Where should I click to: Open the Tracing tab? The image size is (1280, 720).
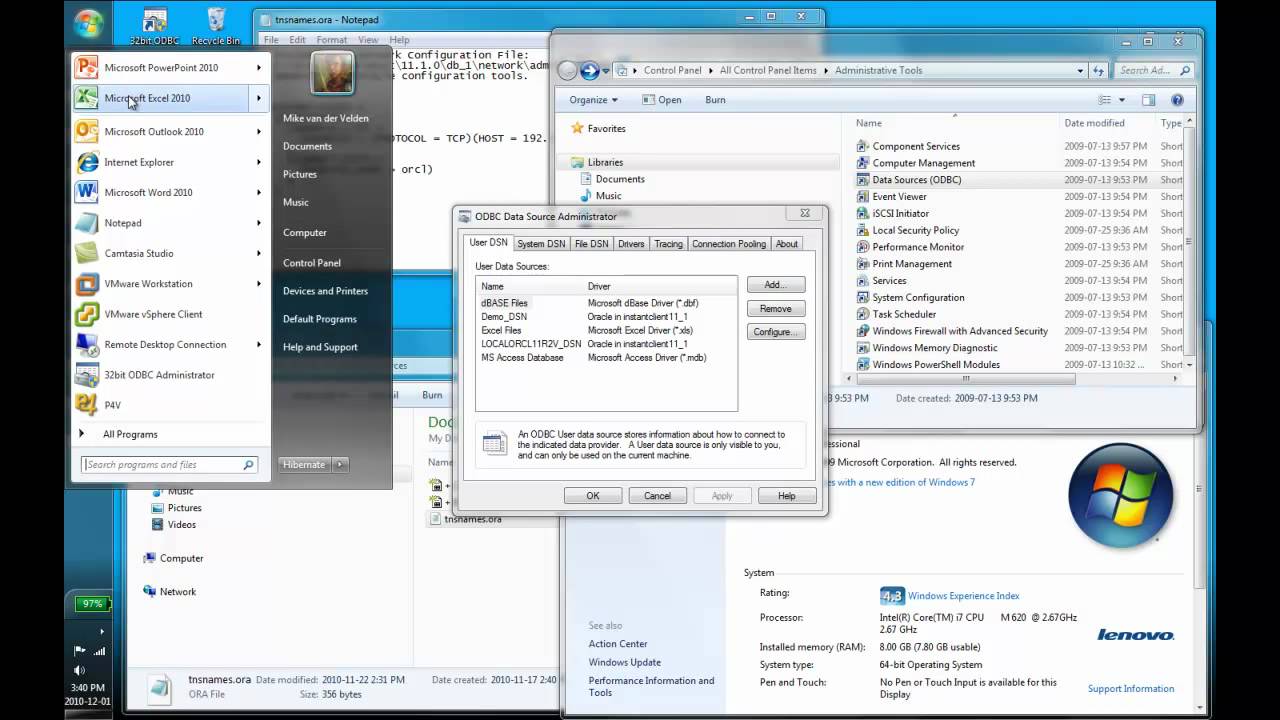[668, 244]
